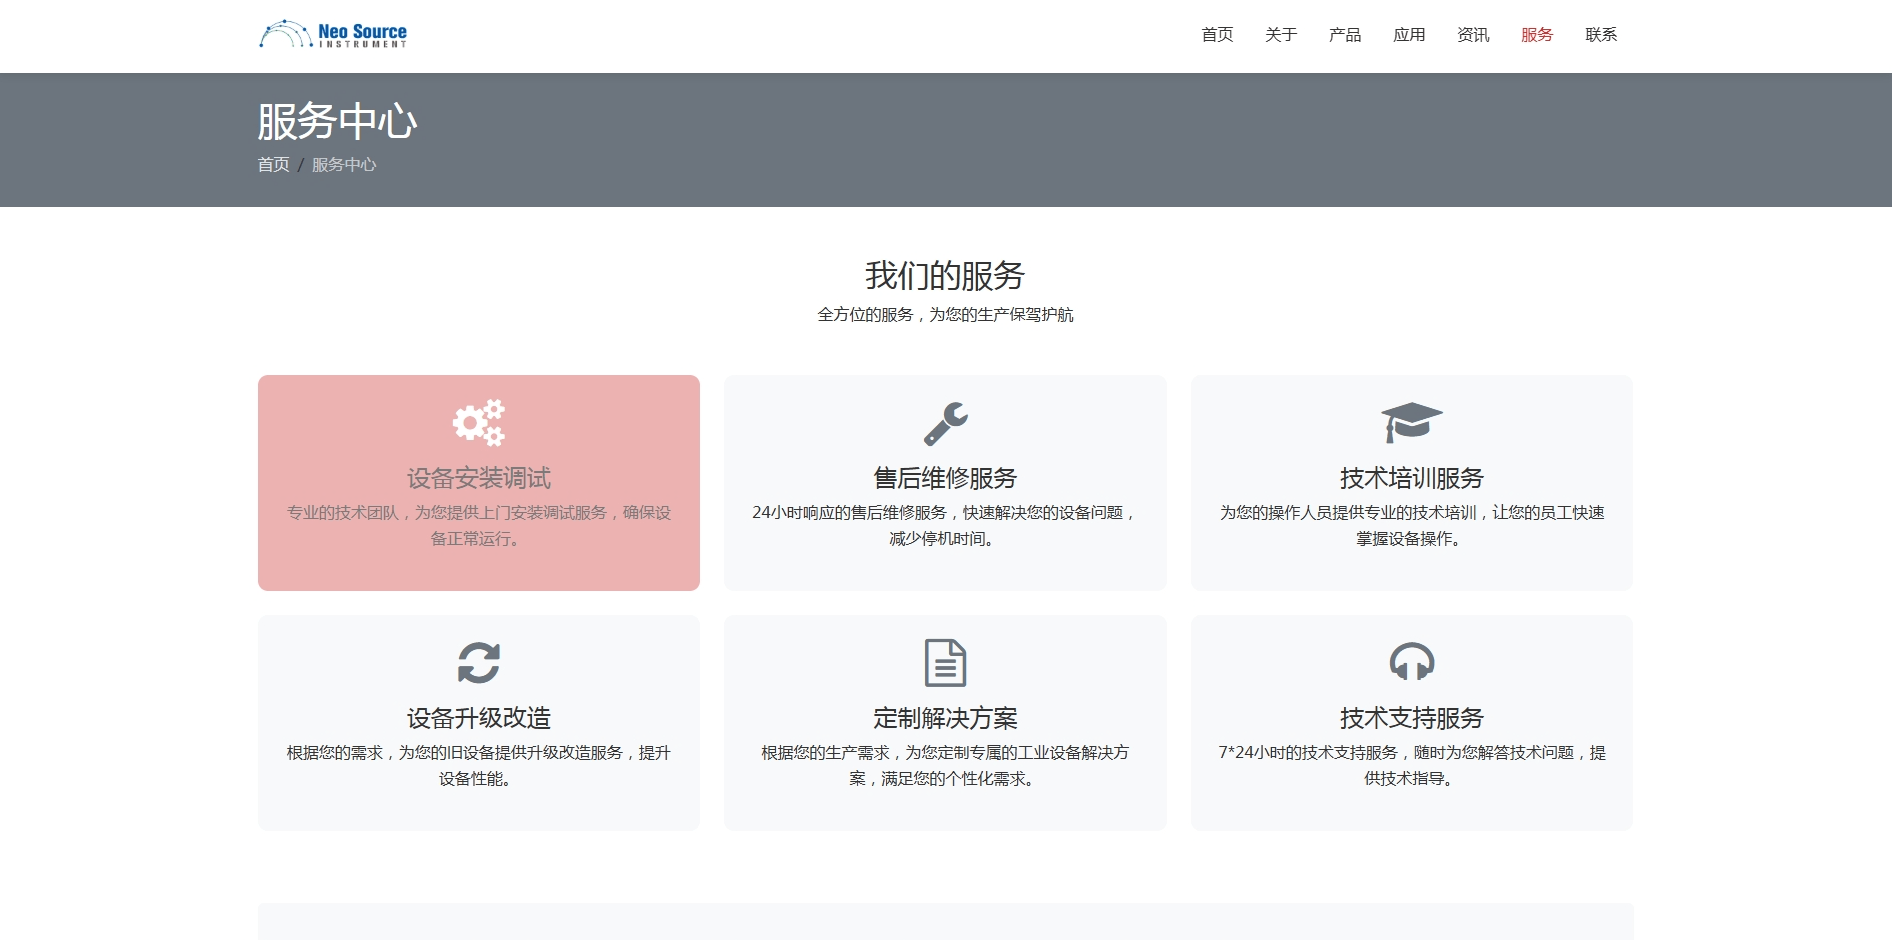The image size is (1892, 940).
Task: Select the highlighted 服务 nav item
Action: click(x=1537, y=35)
